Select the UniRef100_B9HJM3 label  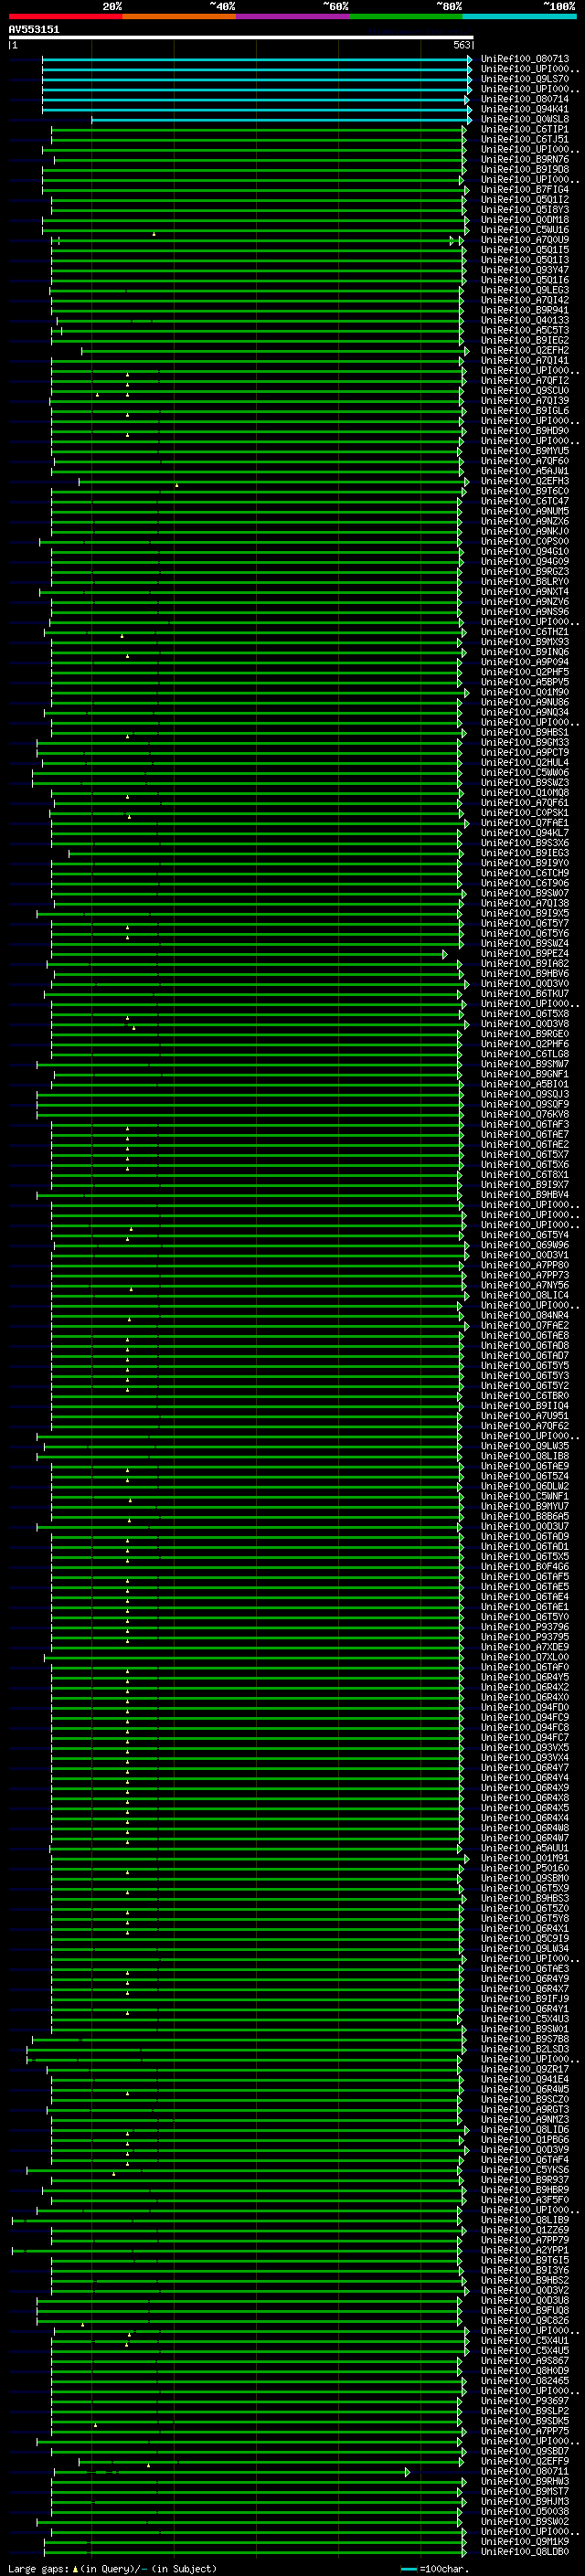(x=525, y=2500)
